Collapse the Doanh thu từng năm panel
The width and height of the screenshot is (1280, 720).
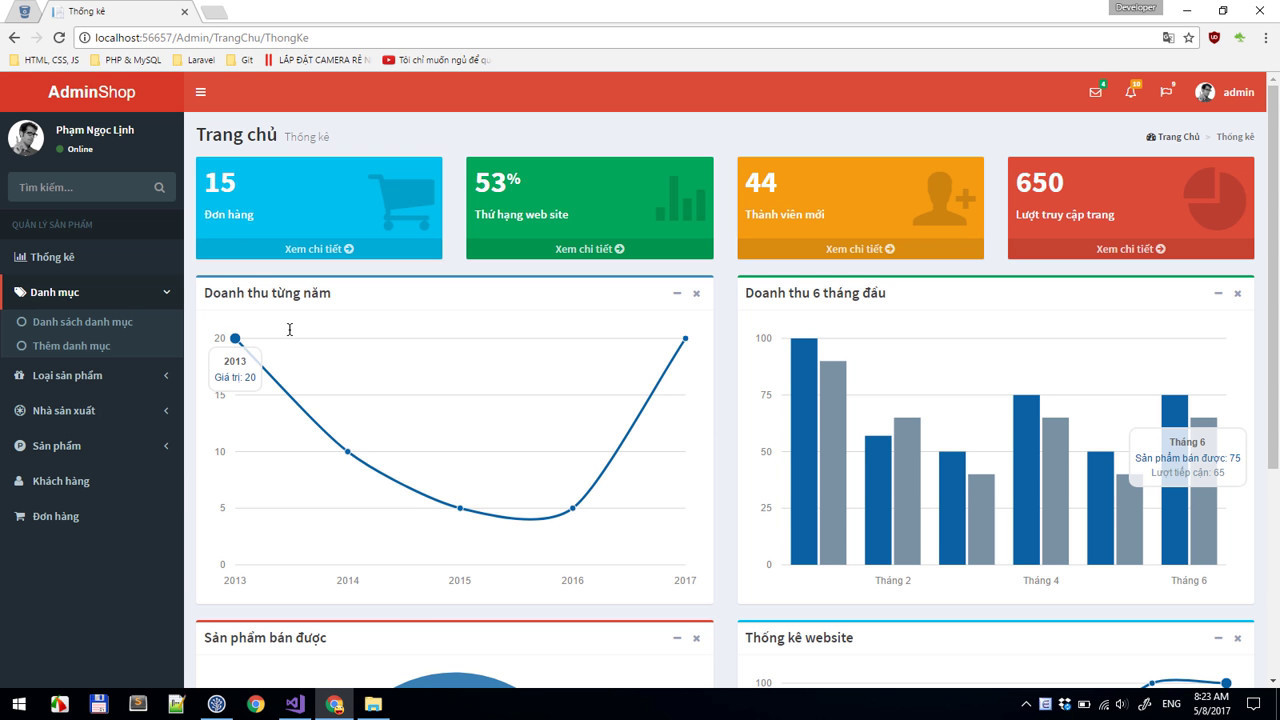677,293
